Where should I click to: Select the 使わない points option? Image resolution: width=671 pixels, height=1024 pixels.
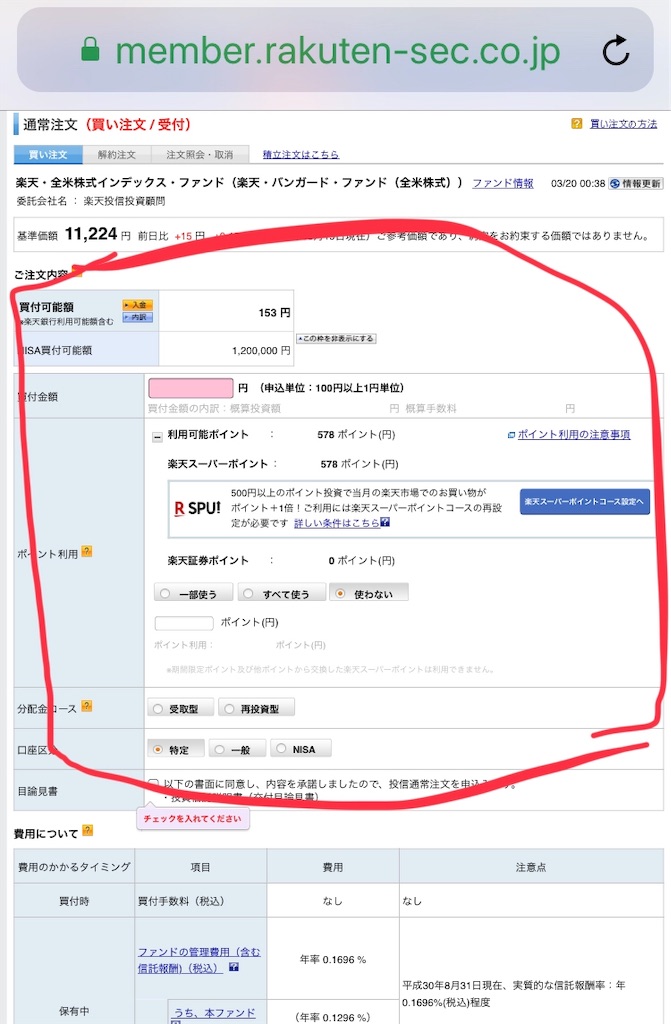pyautogui.click(x=368, y=594)
